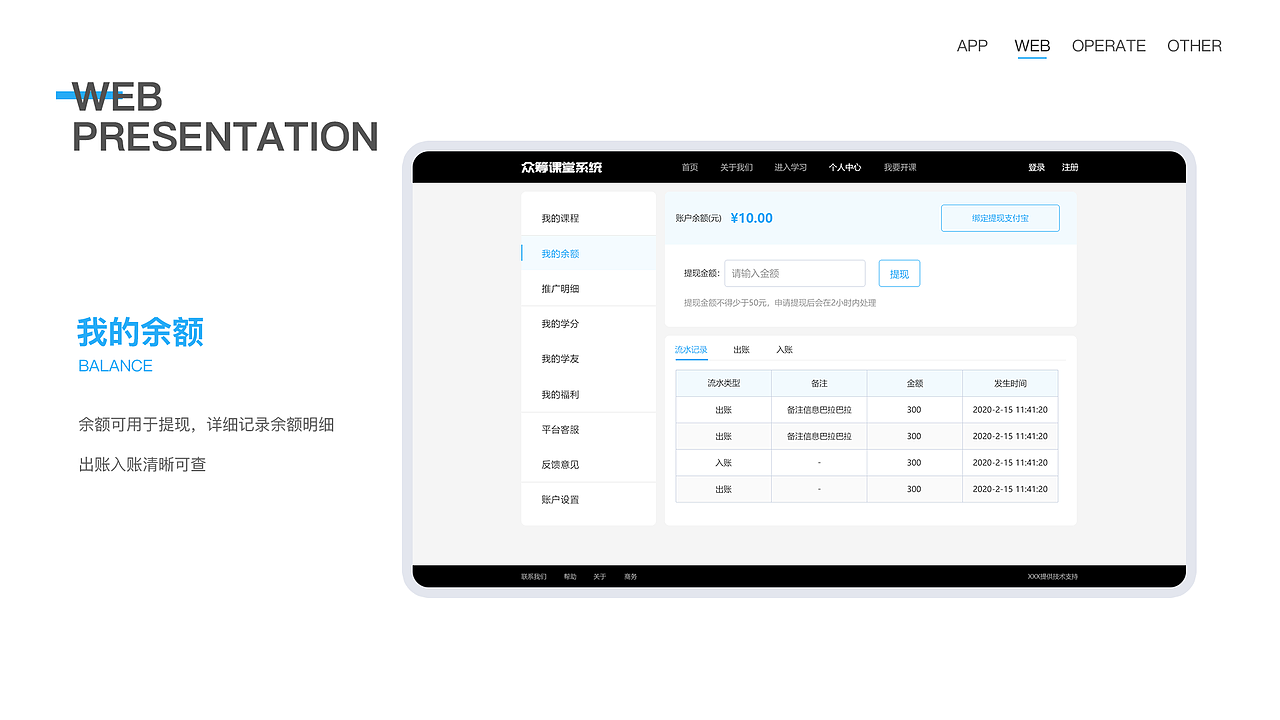
Task: Contact 平台客服 from the sidebar
Action: pos(588,429)
